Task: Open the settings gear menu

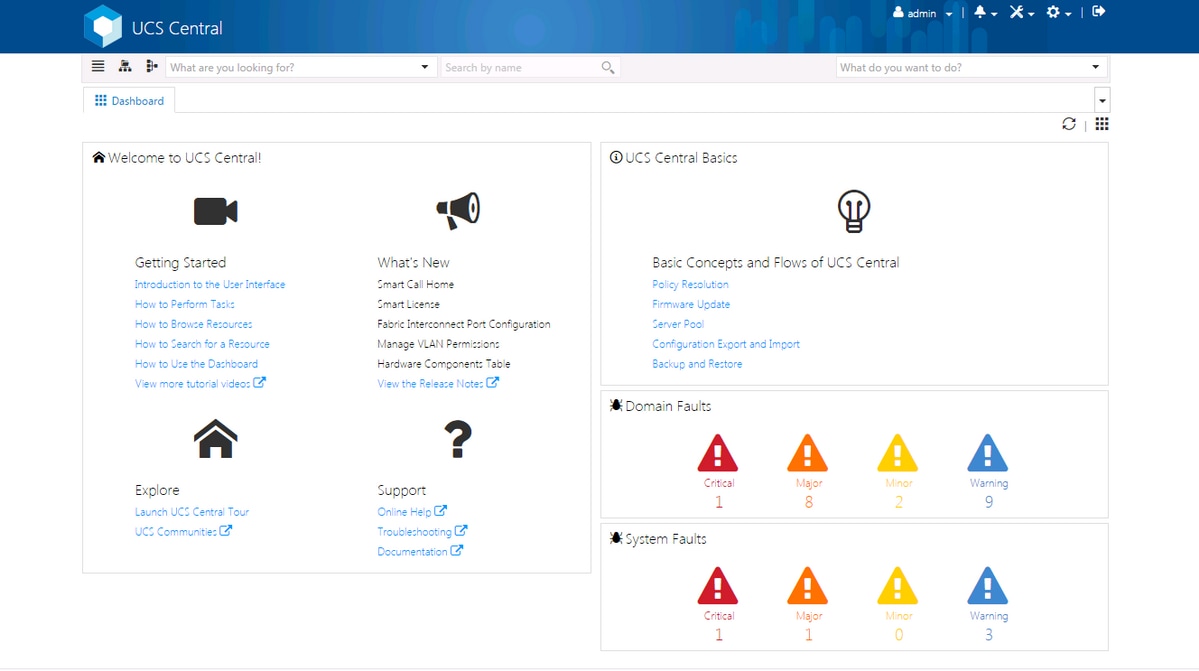Action: (1058, 12)
